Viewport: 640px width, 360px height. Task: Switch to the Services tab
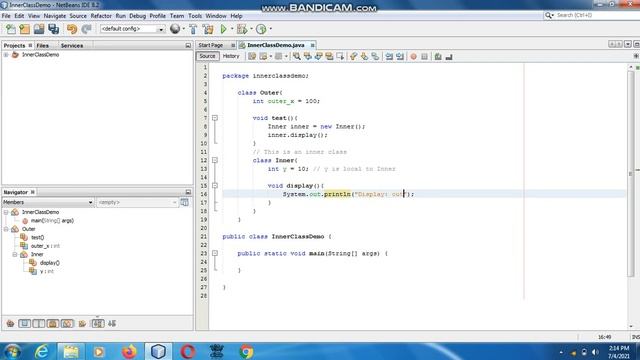72,45
